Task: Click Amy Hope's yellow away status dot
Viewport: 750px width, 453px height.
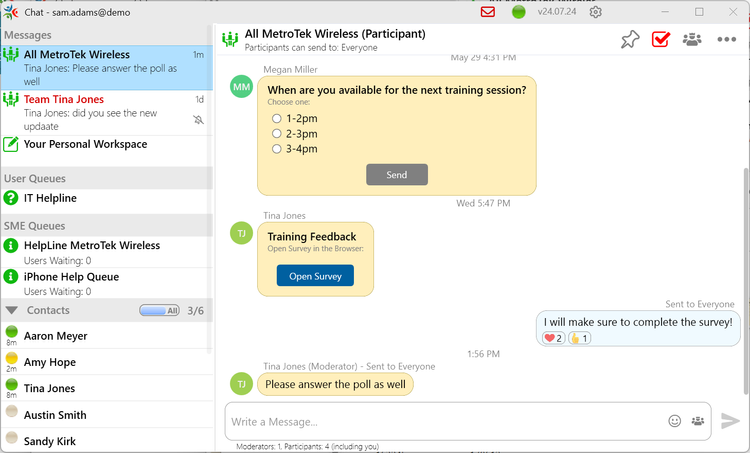Action: click(11, 358)
